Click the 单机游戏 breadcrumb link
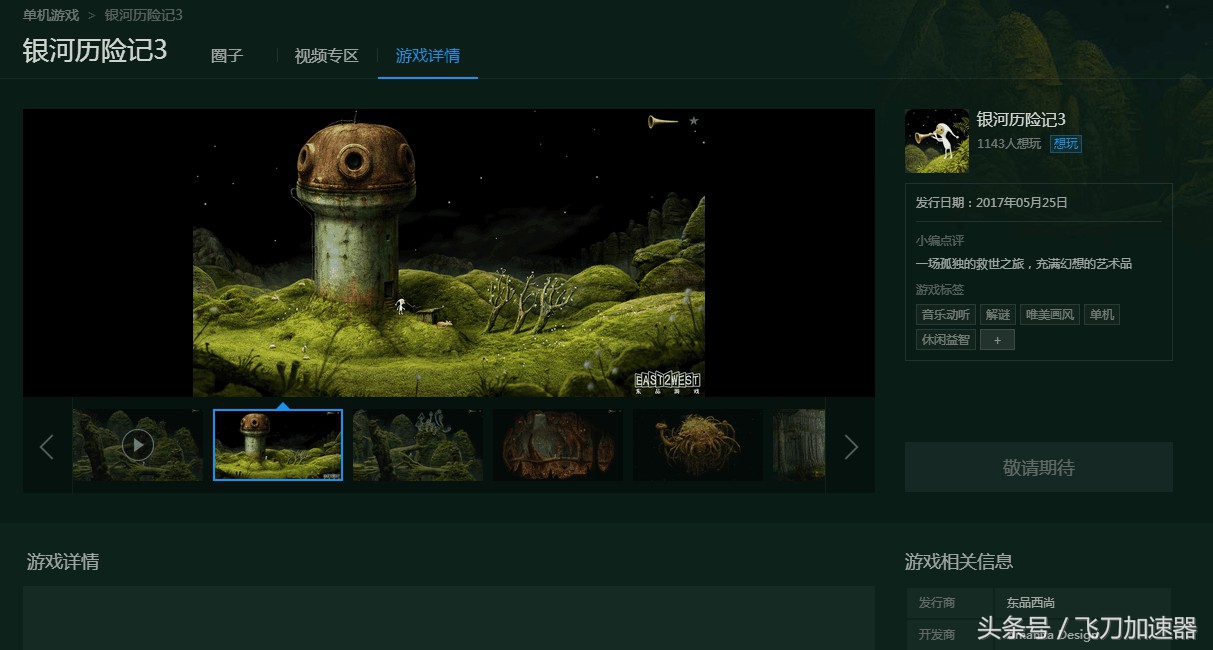 point(51,15)
